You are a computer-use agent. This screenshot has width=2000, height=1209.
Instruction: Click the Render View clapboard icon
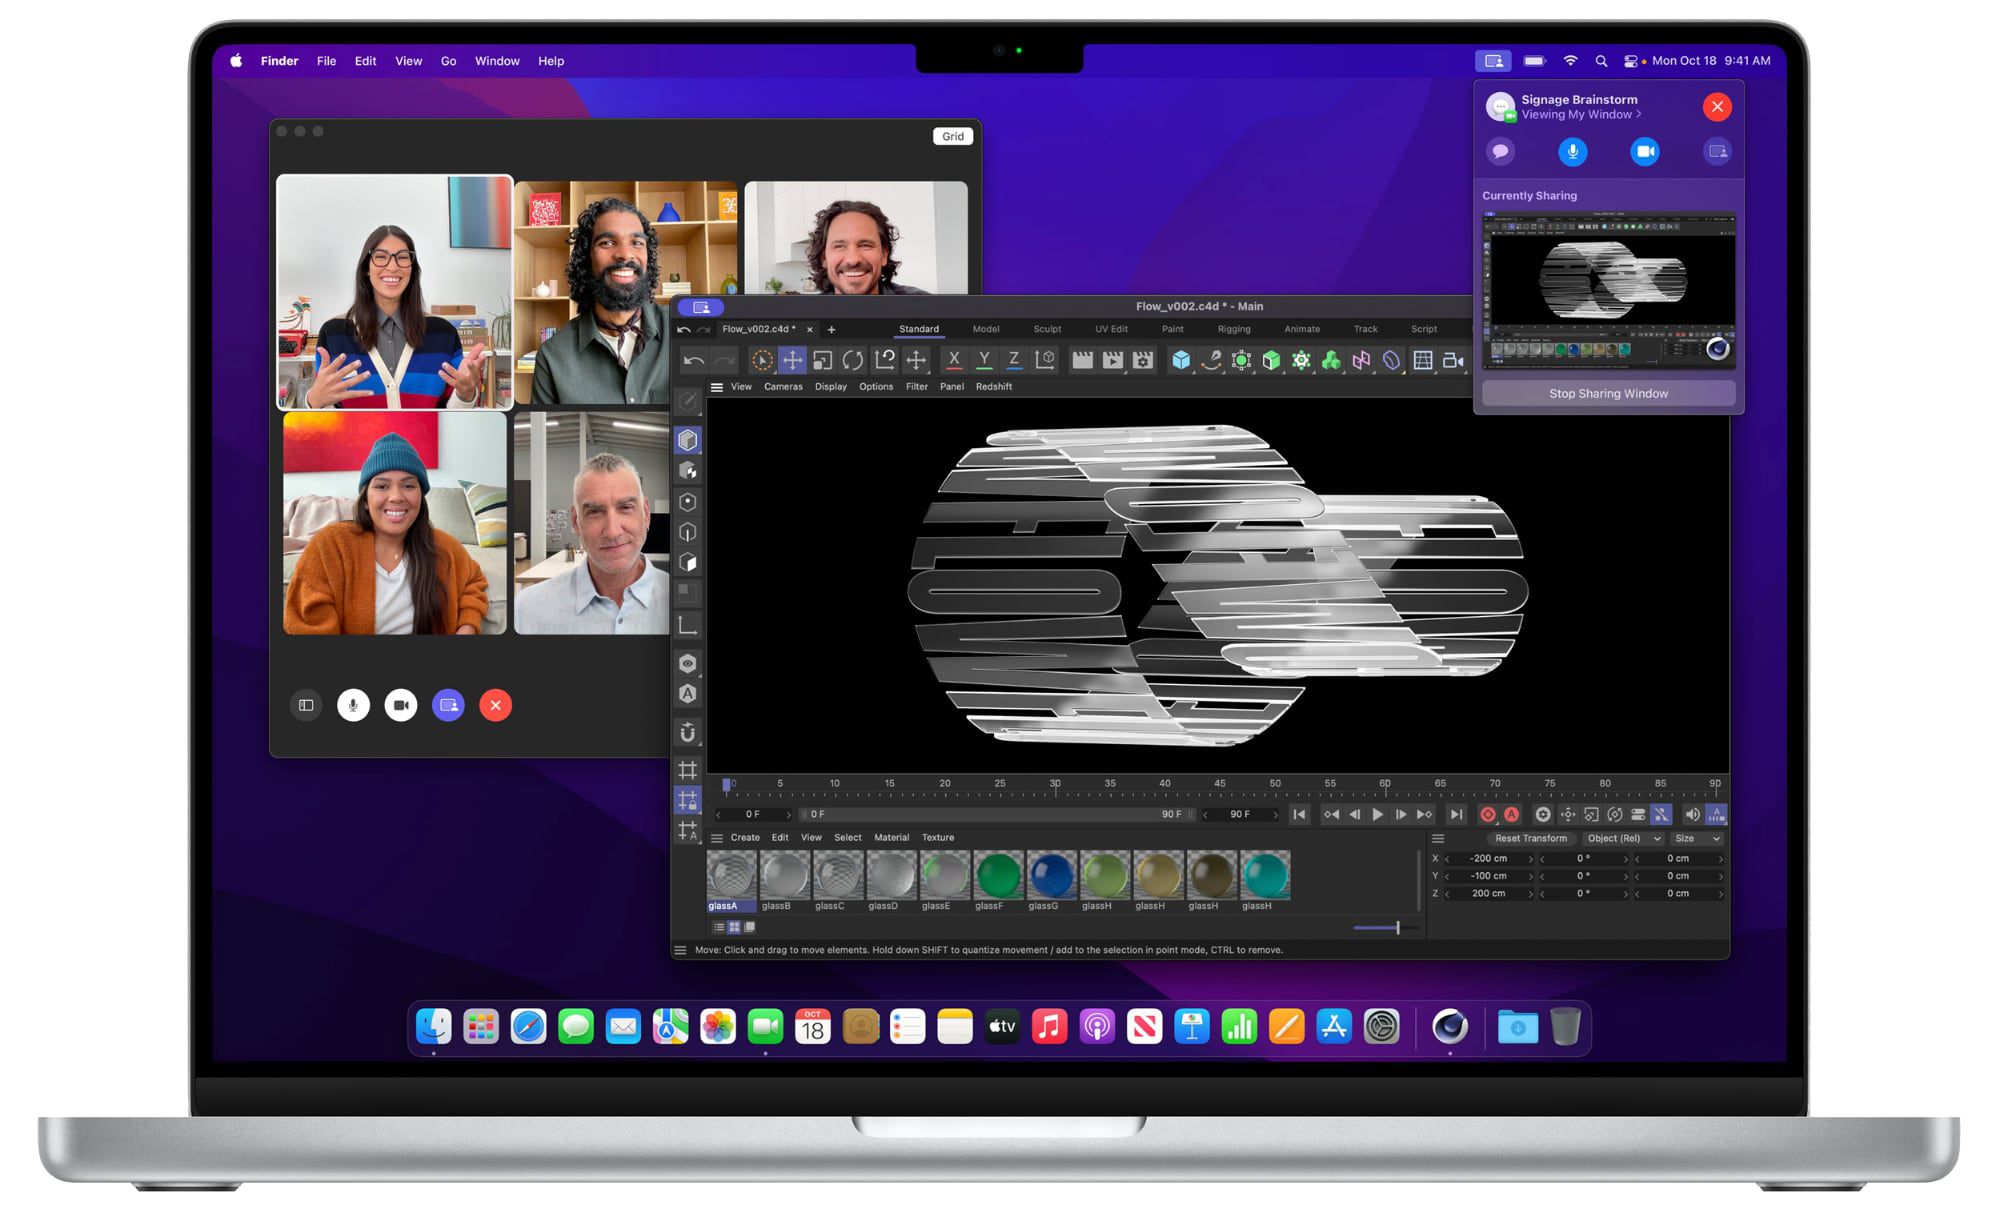pos(1082,360)
